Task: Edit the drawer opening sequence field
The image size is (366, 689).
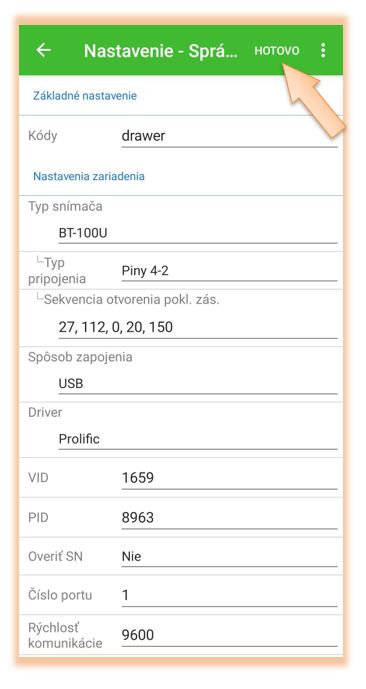Action: [198, 328]
